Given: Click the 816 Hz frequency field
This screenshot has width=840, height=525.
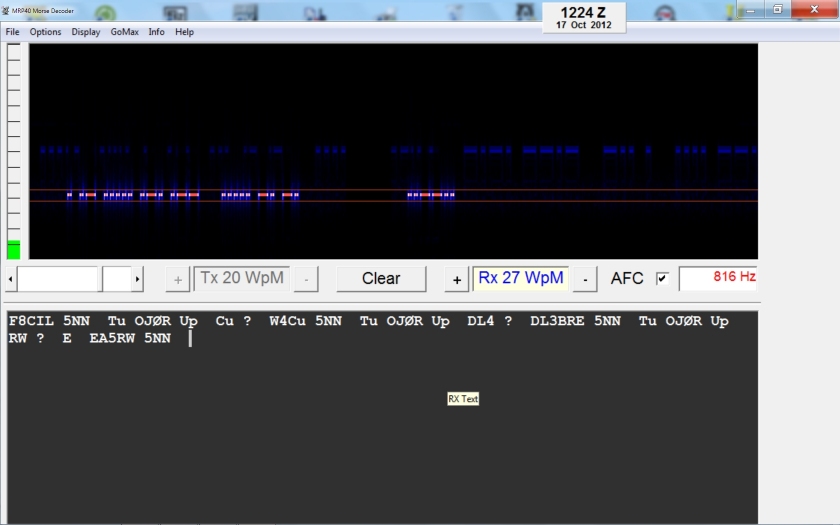Looking at the screenshot, I should pyautogui.click(x=718, y=277).
